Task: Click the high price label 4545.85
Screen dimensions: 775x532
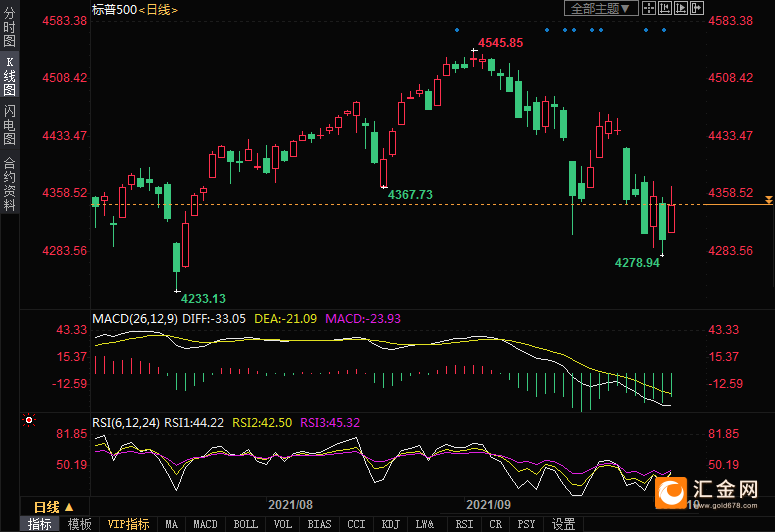Action: click(500, 43)
